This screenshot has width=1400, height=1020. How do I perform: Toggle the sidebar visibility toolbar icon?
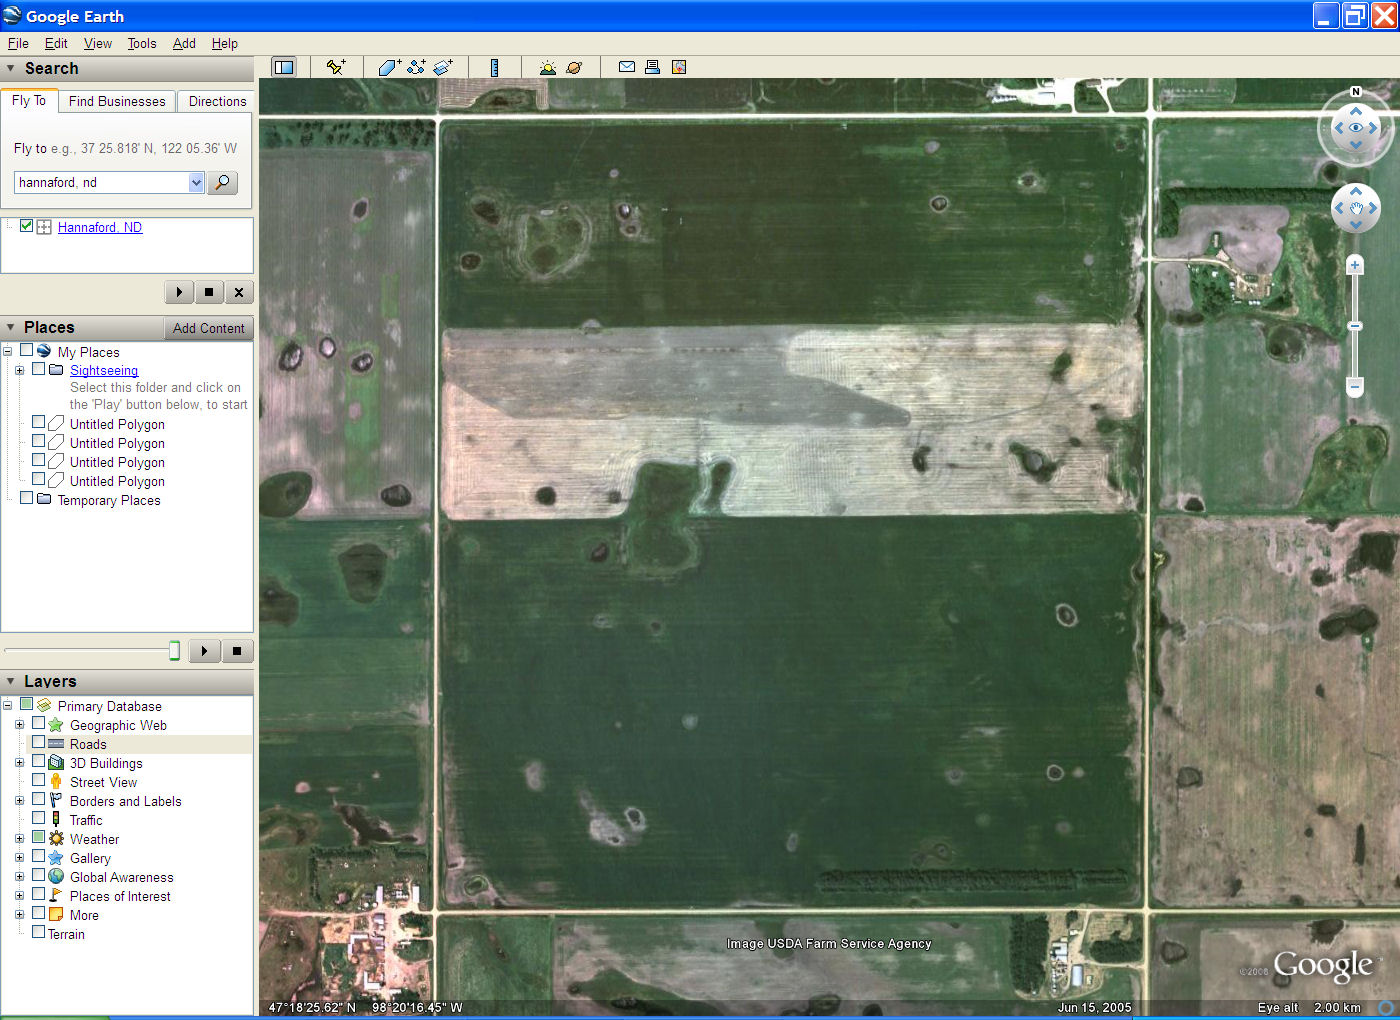click(284, 67)
